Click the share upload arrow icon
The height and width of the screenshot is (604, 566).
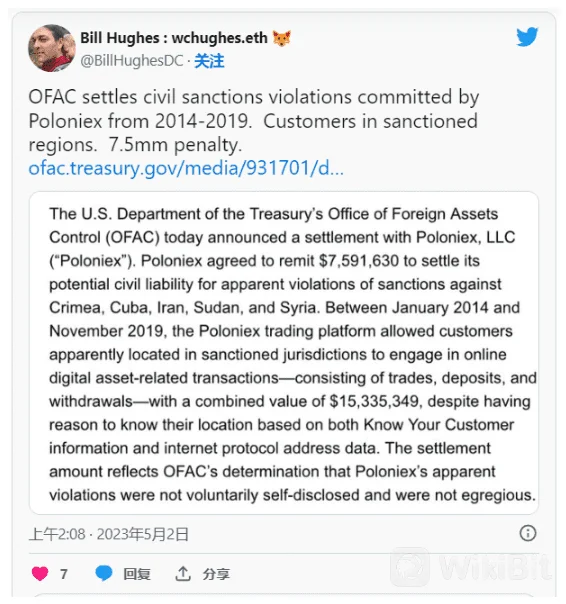point(183,574)
